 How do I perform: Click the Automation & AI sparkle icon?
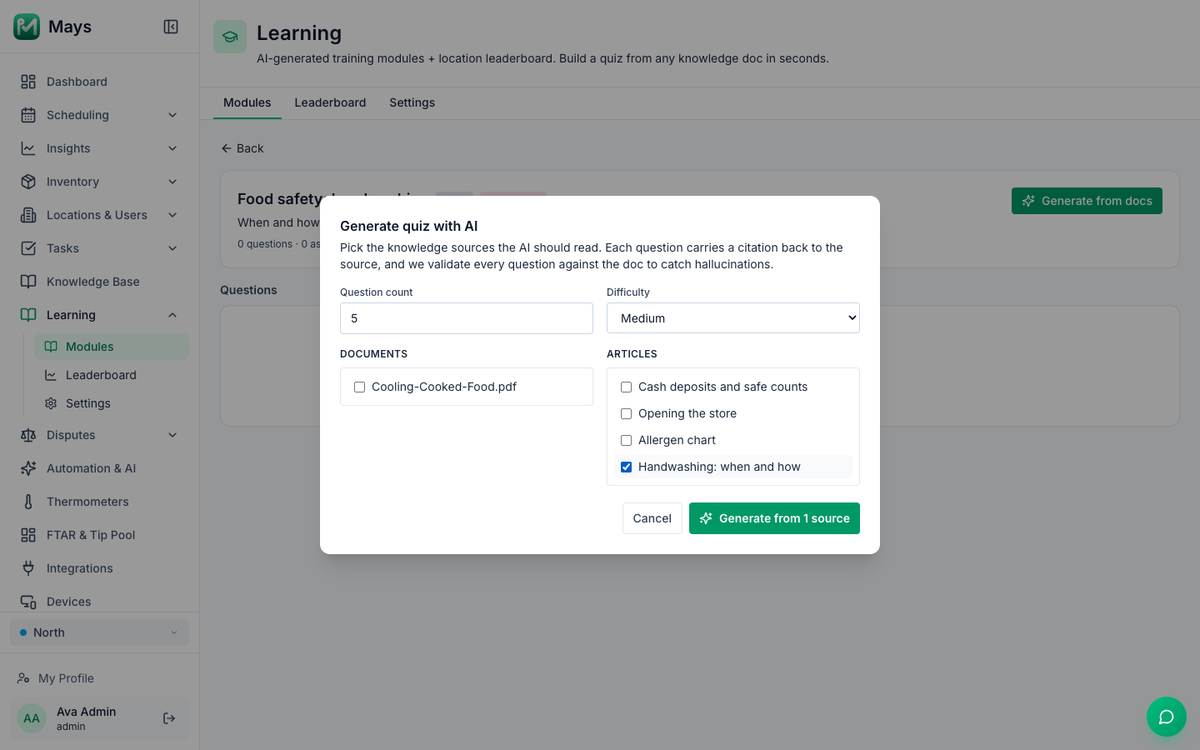(x=28, y=468)
